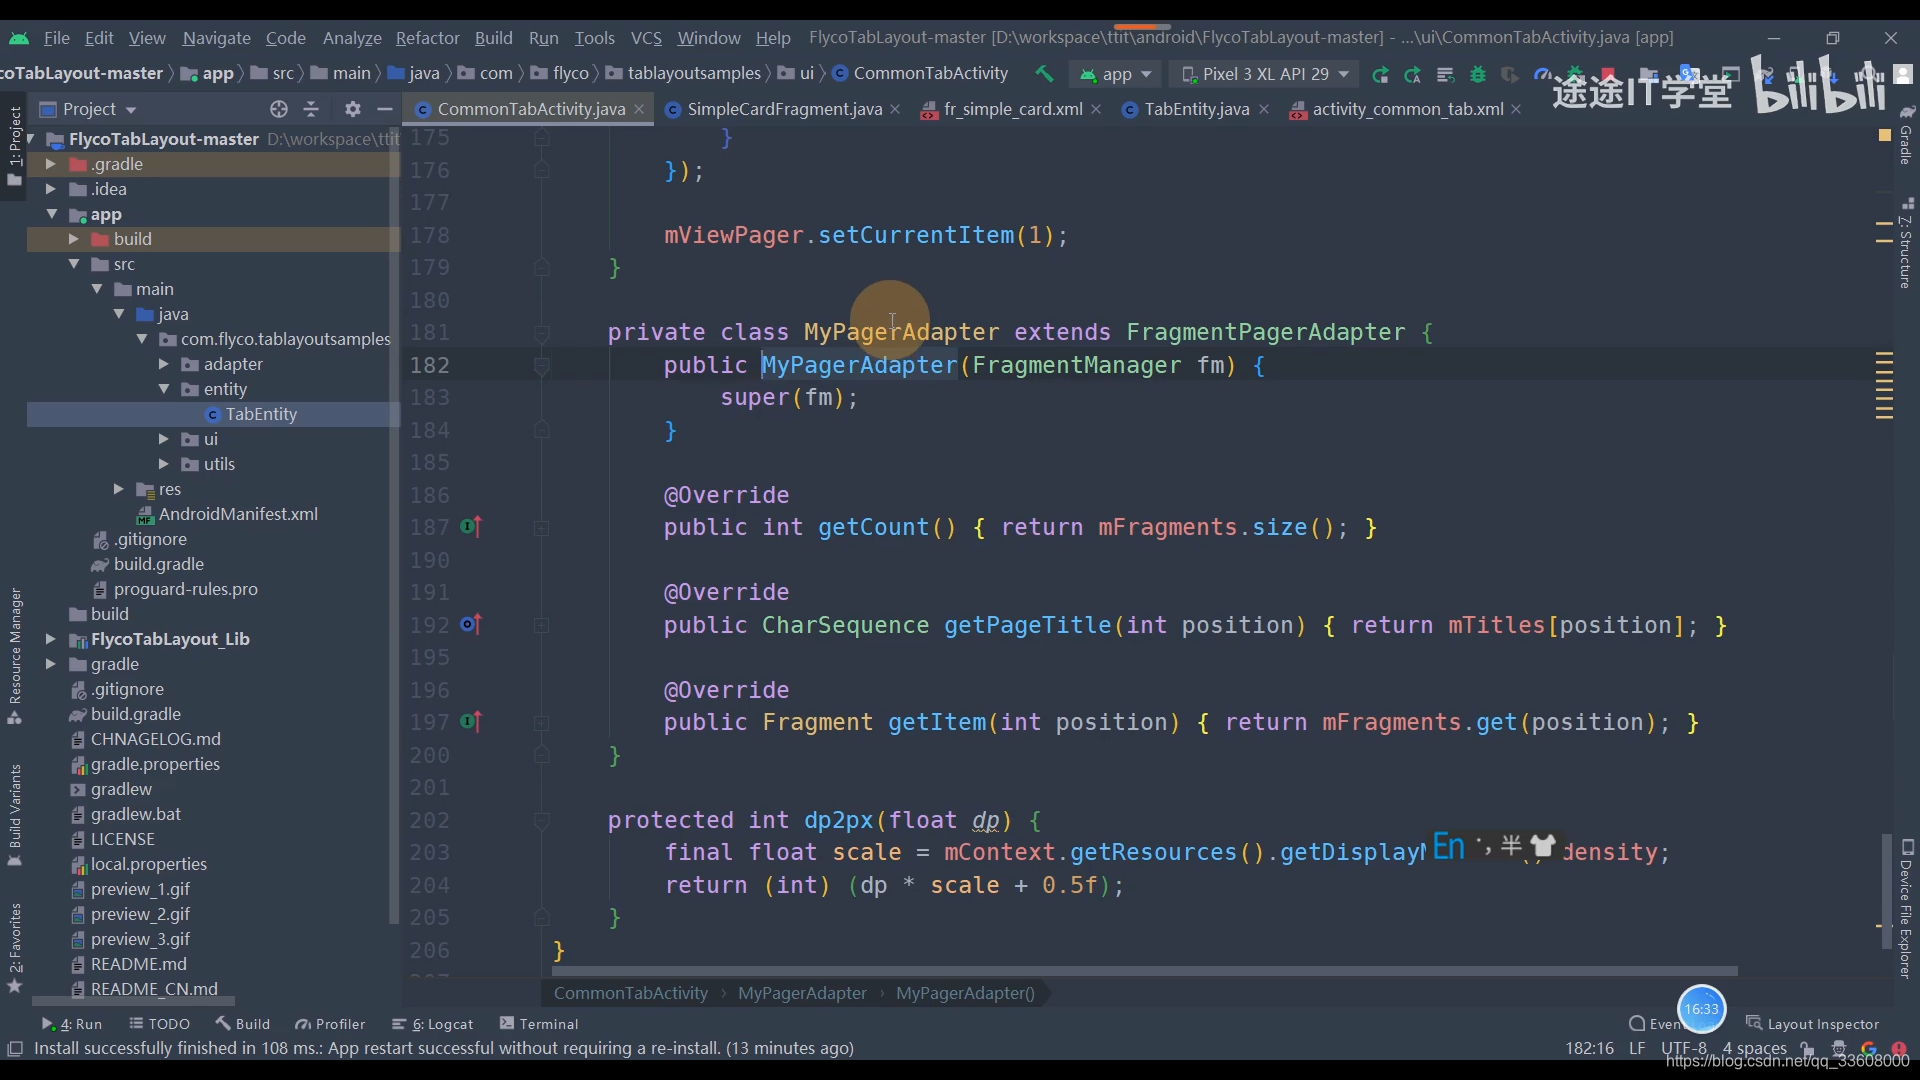1920x1080 pixels.
Task: Open the Profiler tool window
Action: pos(330,1024)
